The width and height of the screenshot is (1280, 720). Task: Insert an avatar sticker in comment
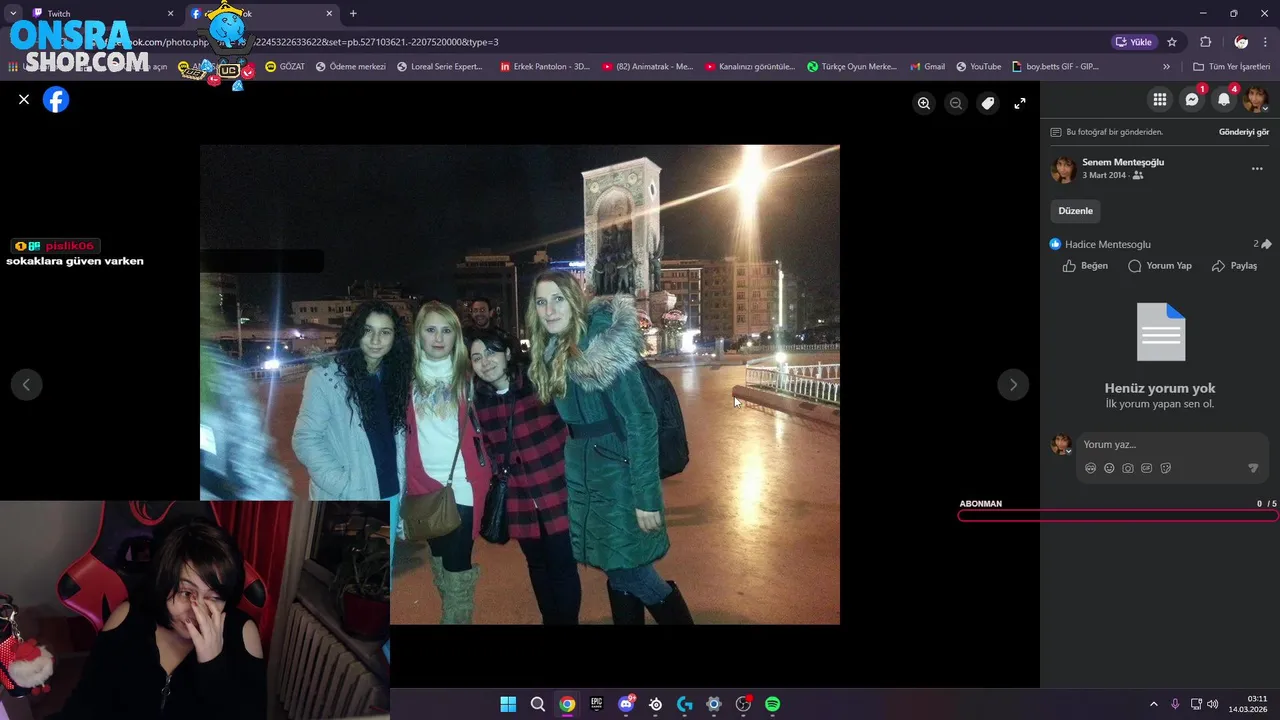[1090, 468]
